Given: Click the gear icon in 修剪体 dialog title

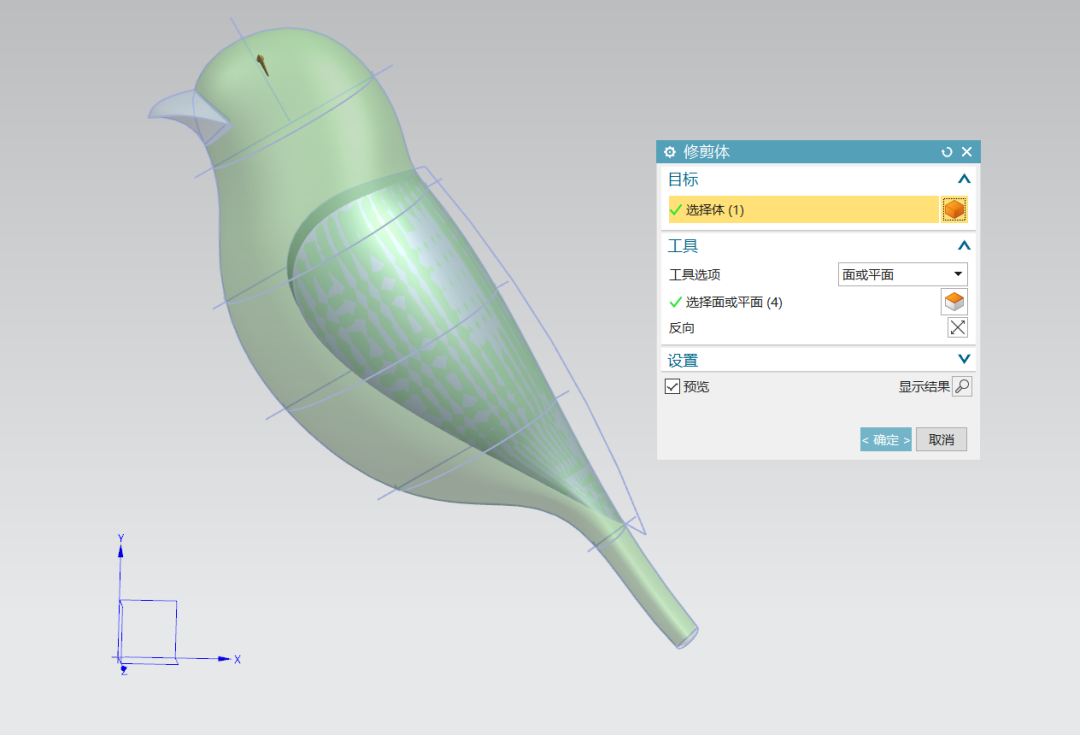Looking at the screenshot, I should [669, 152].
